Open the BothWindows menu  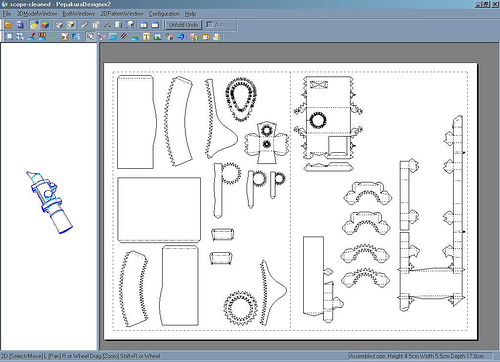coord(79,14)
